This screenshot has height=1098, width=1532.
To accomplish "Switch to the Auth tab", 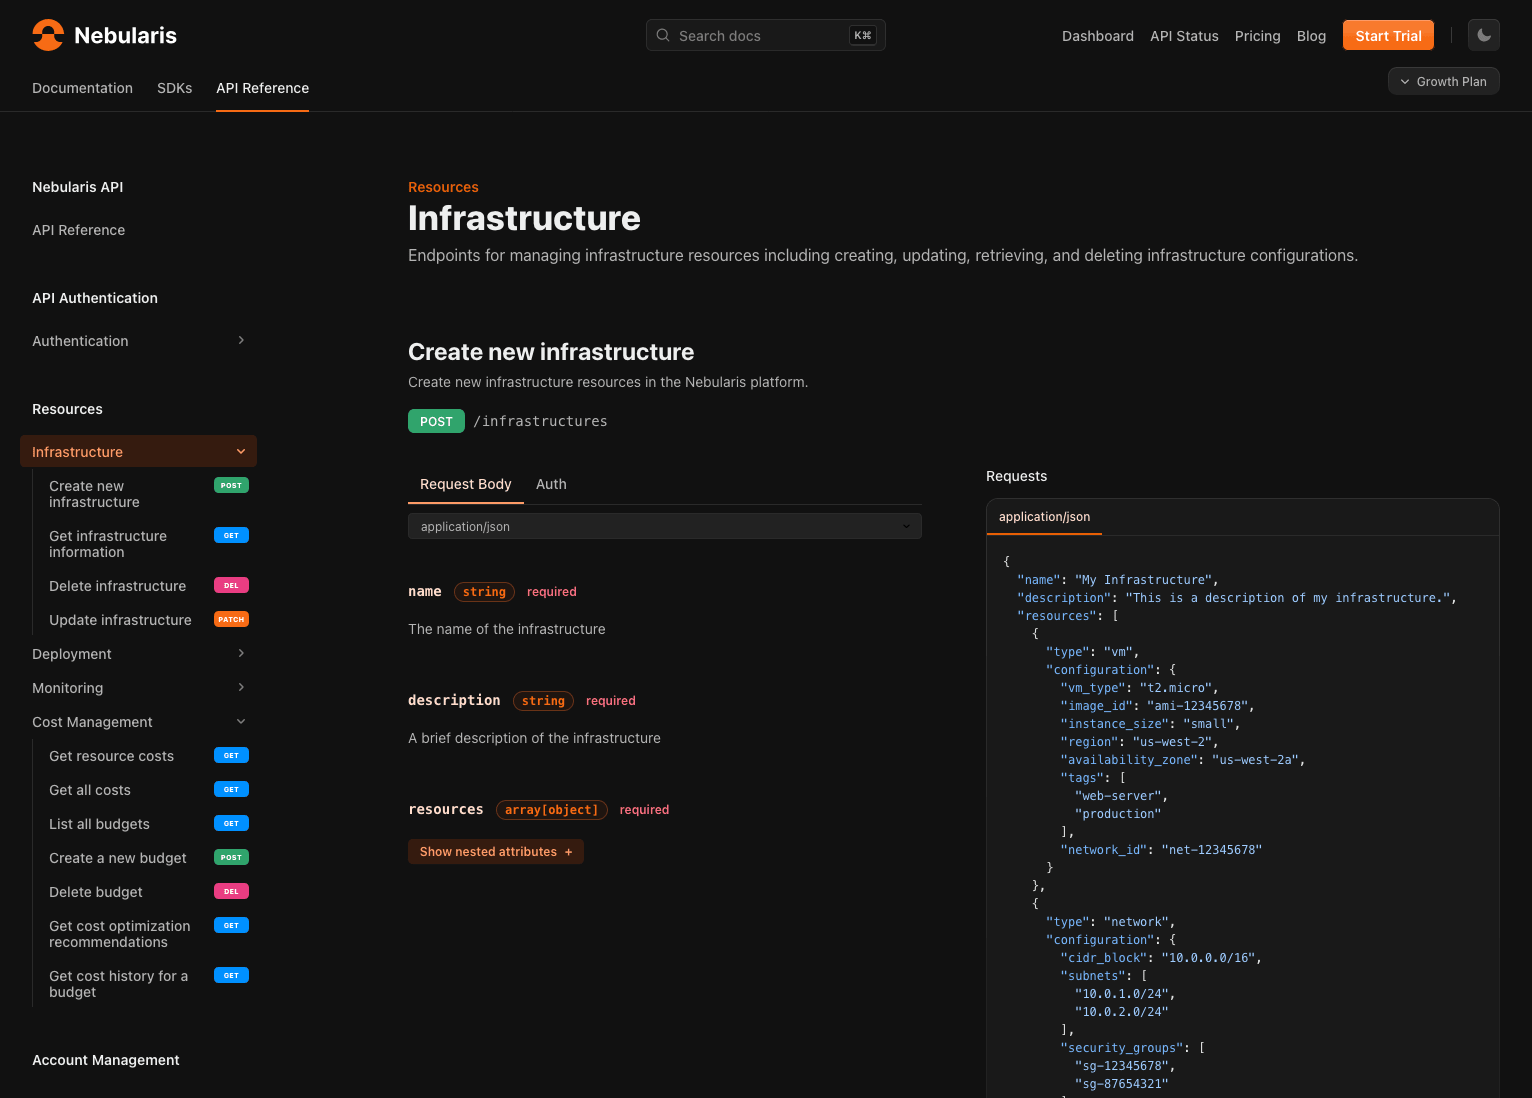I will coord(551,484).
